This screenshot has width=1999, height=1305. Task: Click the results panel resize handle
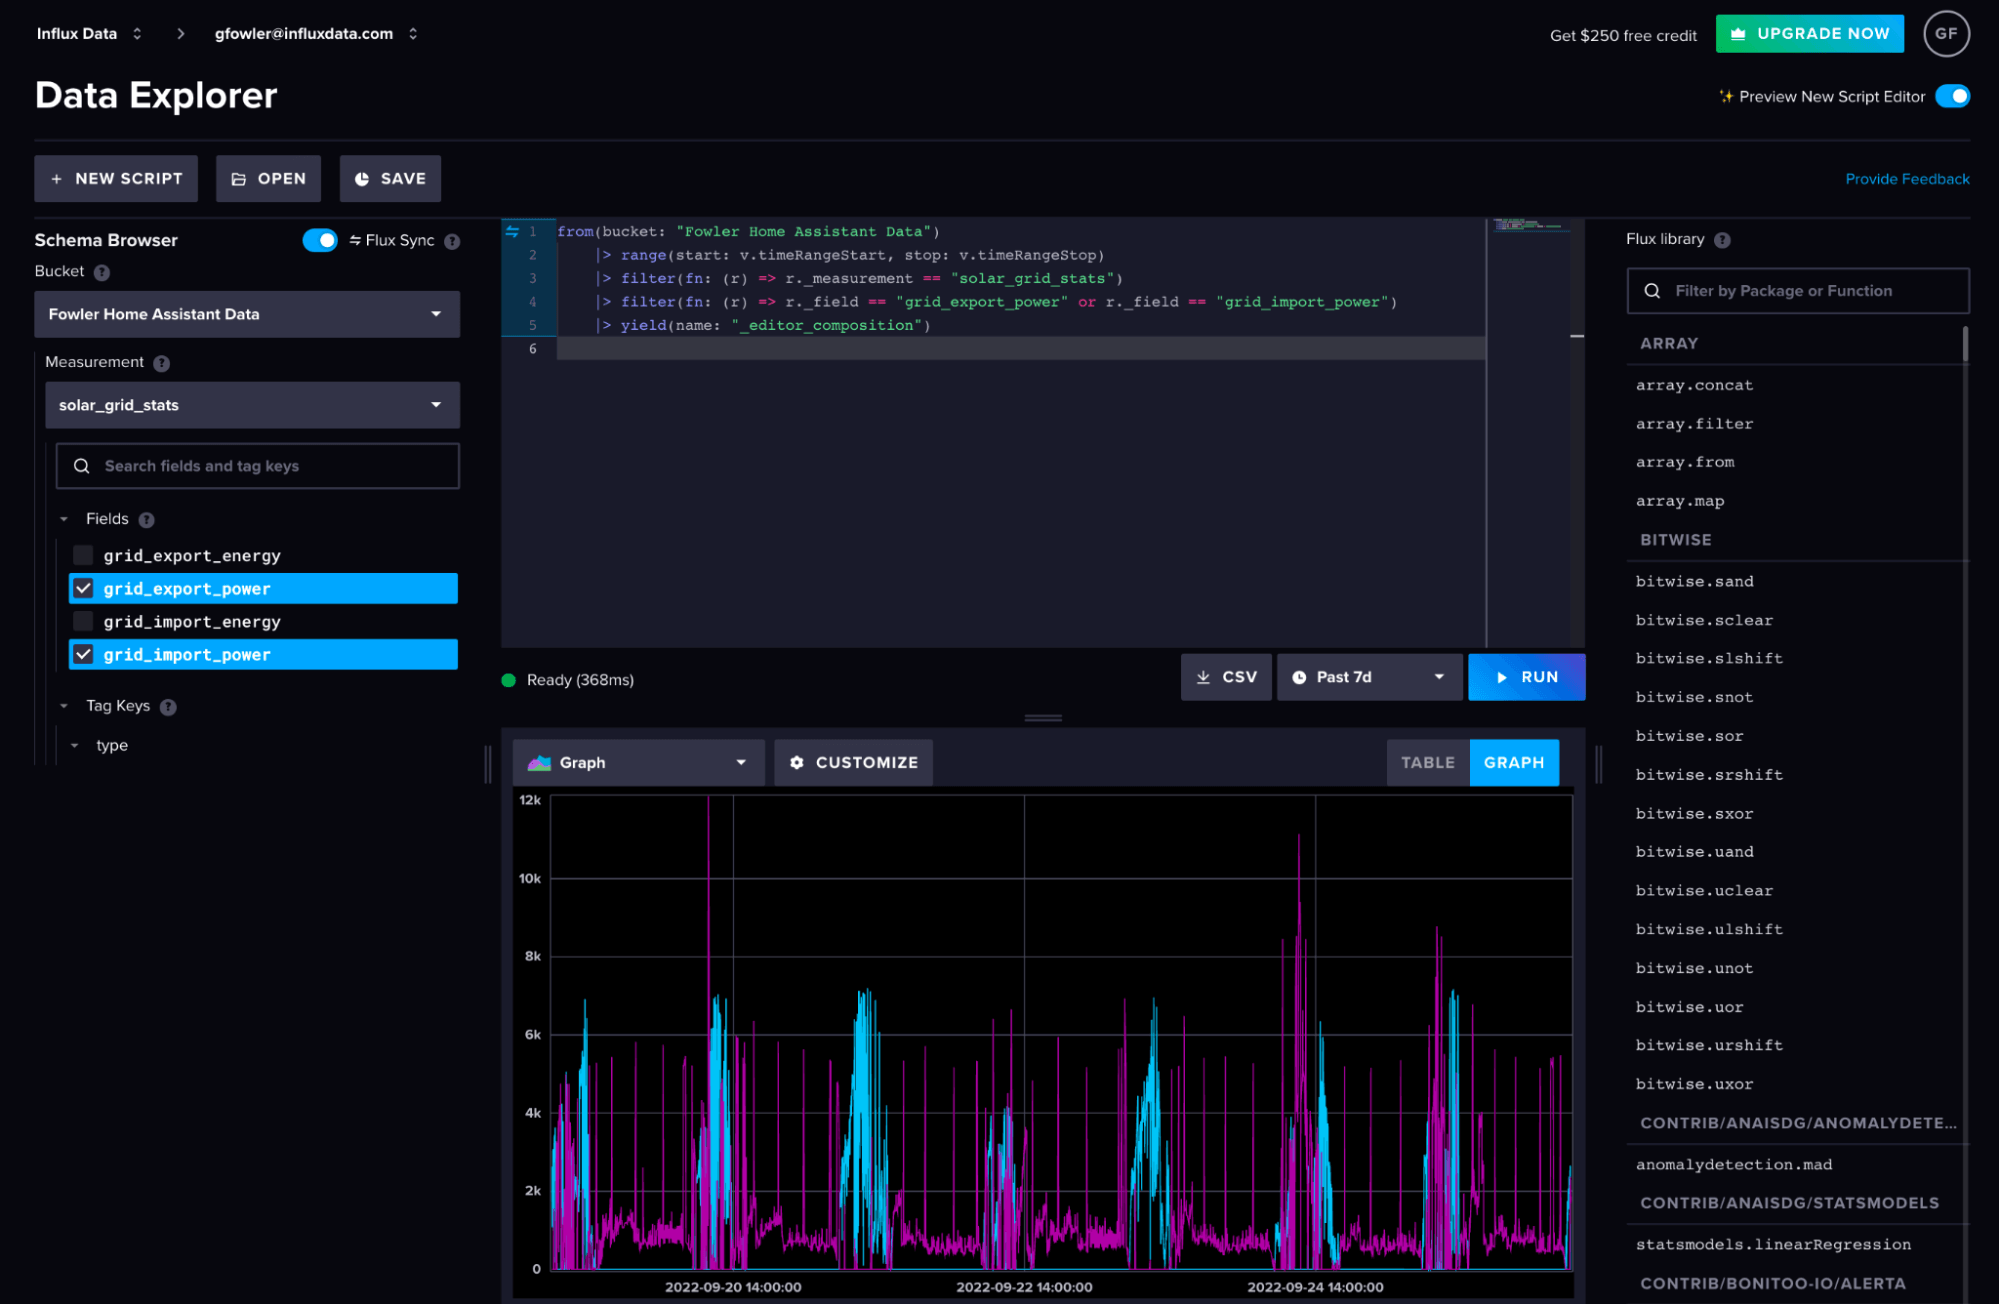pyautogui.click(x=1042, y=718)
